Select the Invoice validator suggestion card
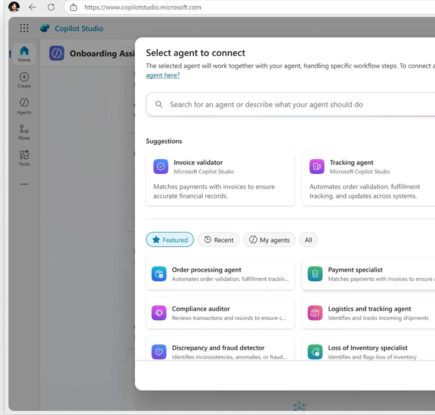435x415 pixels. [x=220, y=179]
